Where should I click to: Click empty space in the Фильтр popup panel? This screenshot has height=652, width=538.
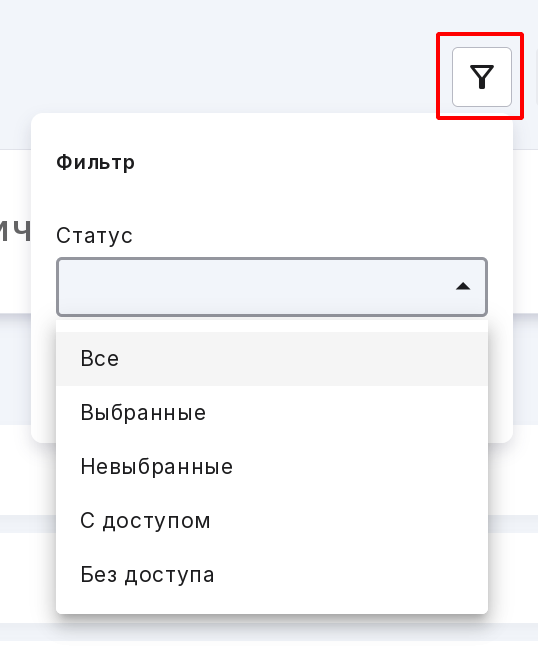291,191
